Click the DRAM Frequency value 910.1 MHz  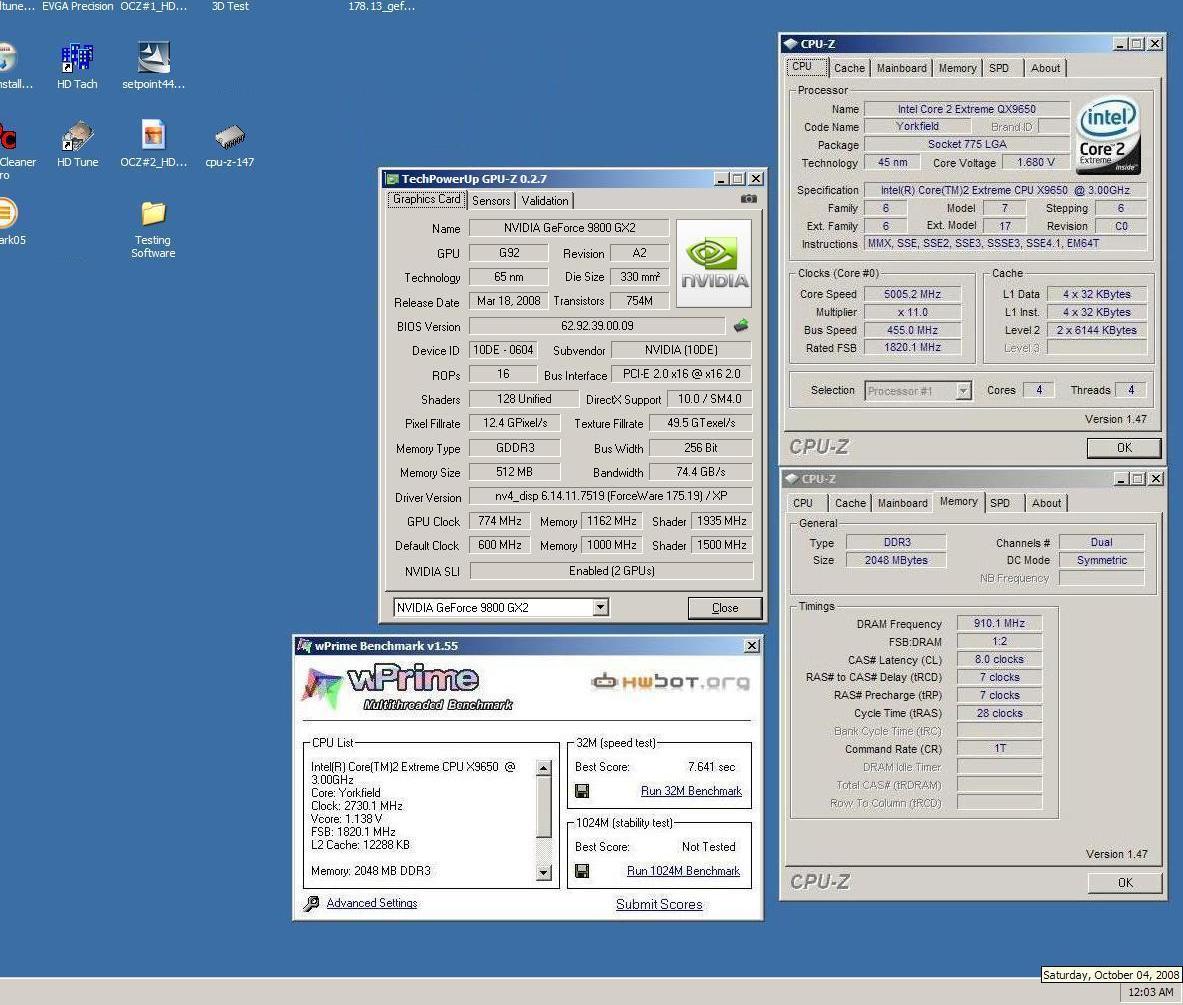point(999,623)
